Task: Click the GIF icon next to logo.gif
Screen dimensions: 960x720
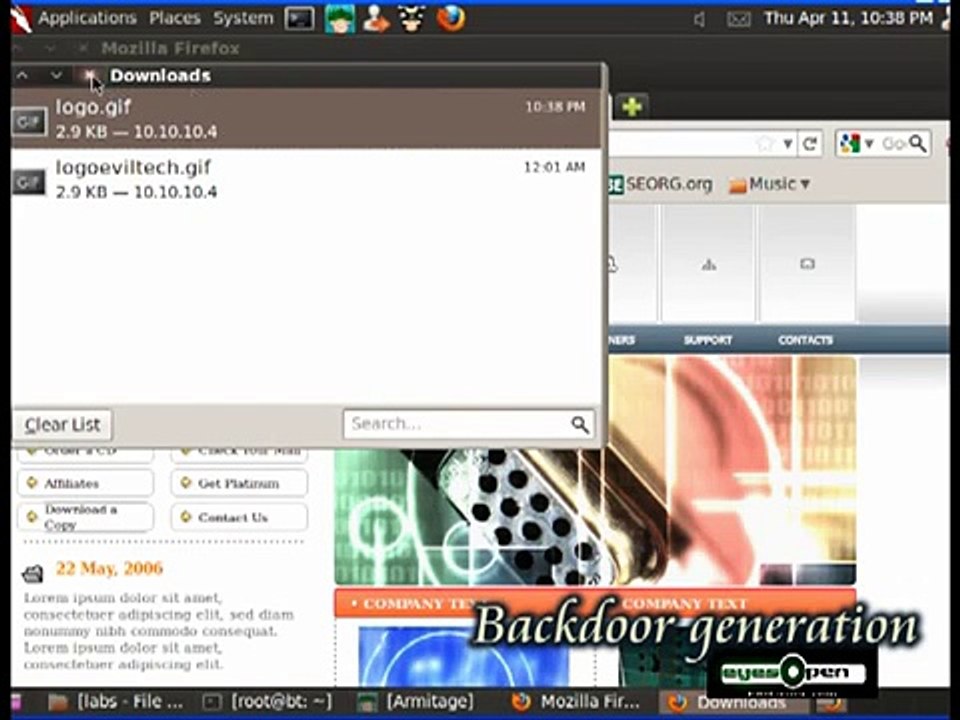Action: point(29,121)
